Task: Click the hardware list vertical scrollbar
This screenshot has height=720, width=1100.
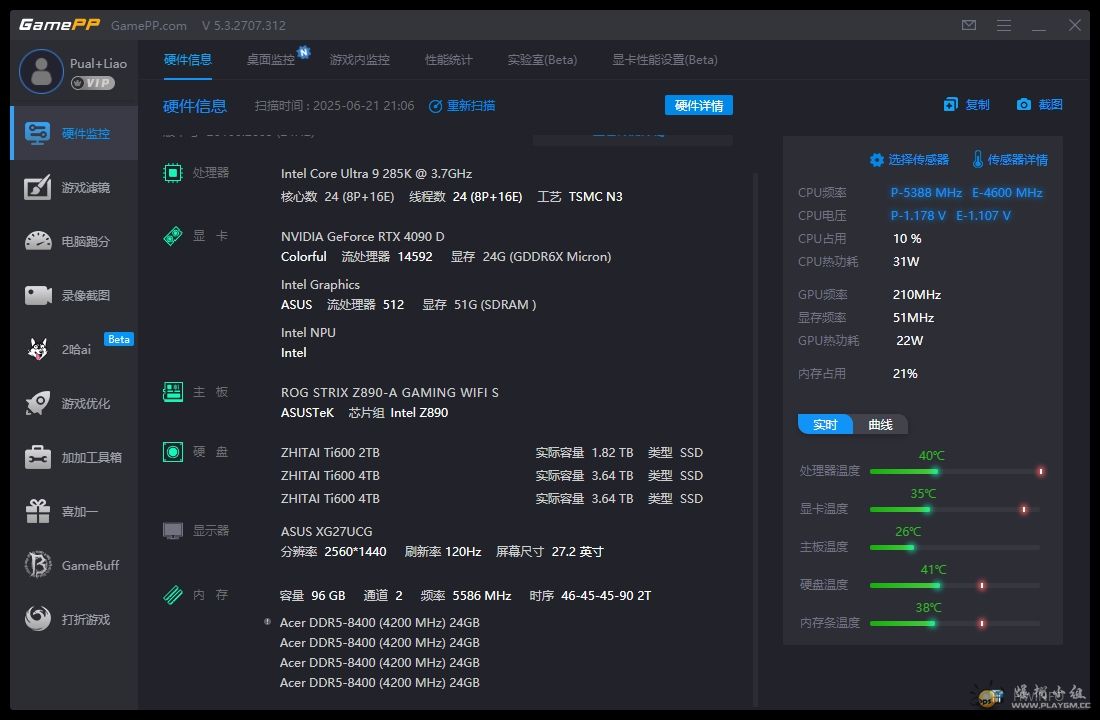Action: click(756, 440)
